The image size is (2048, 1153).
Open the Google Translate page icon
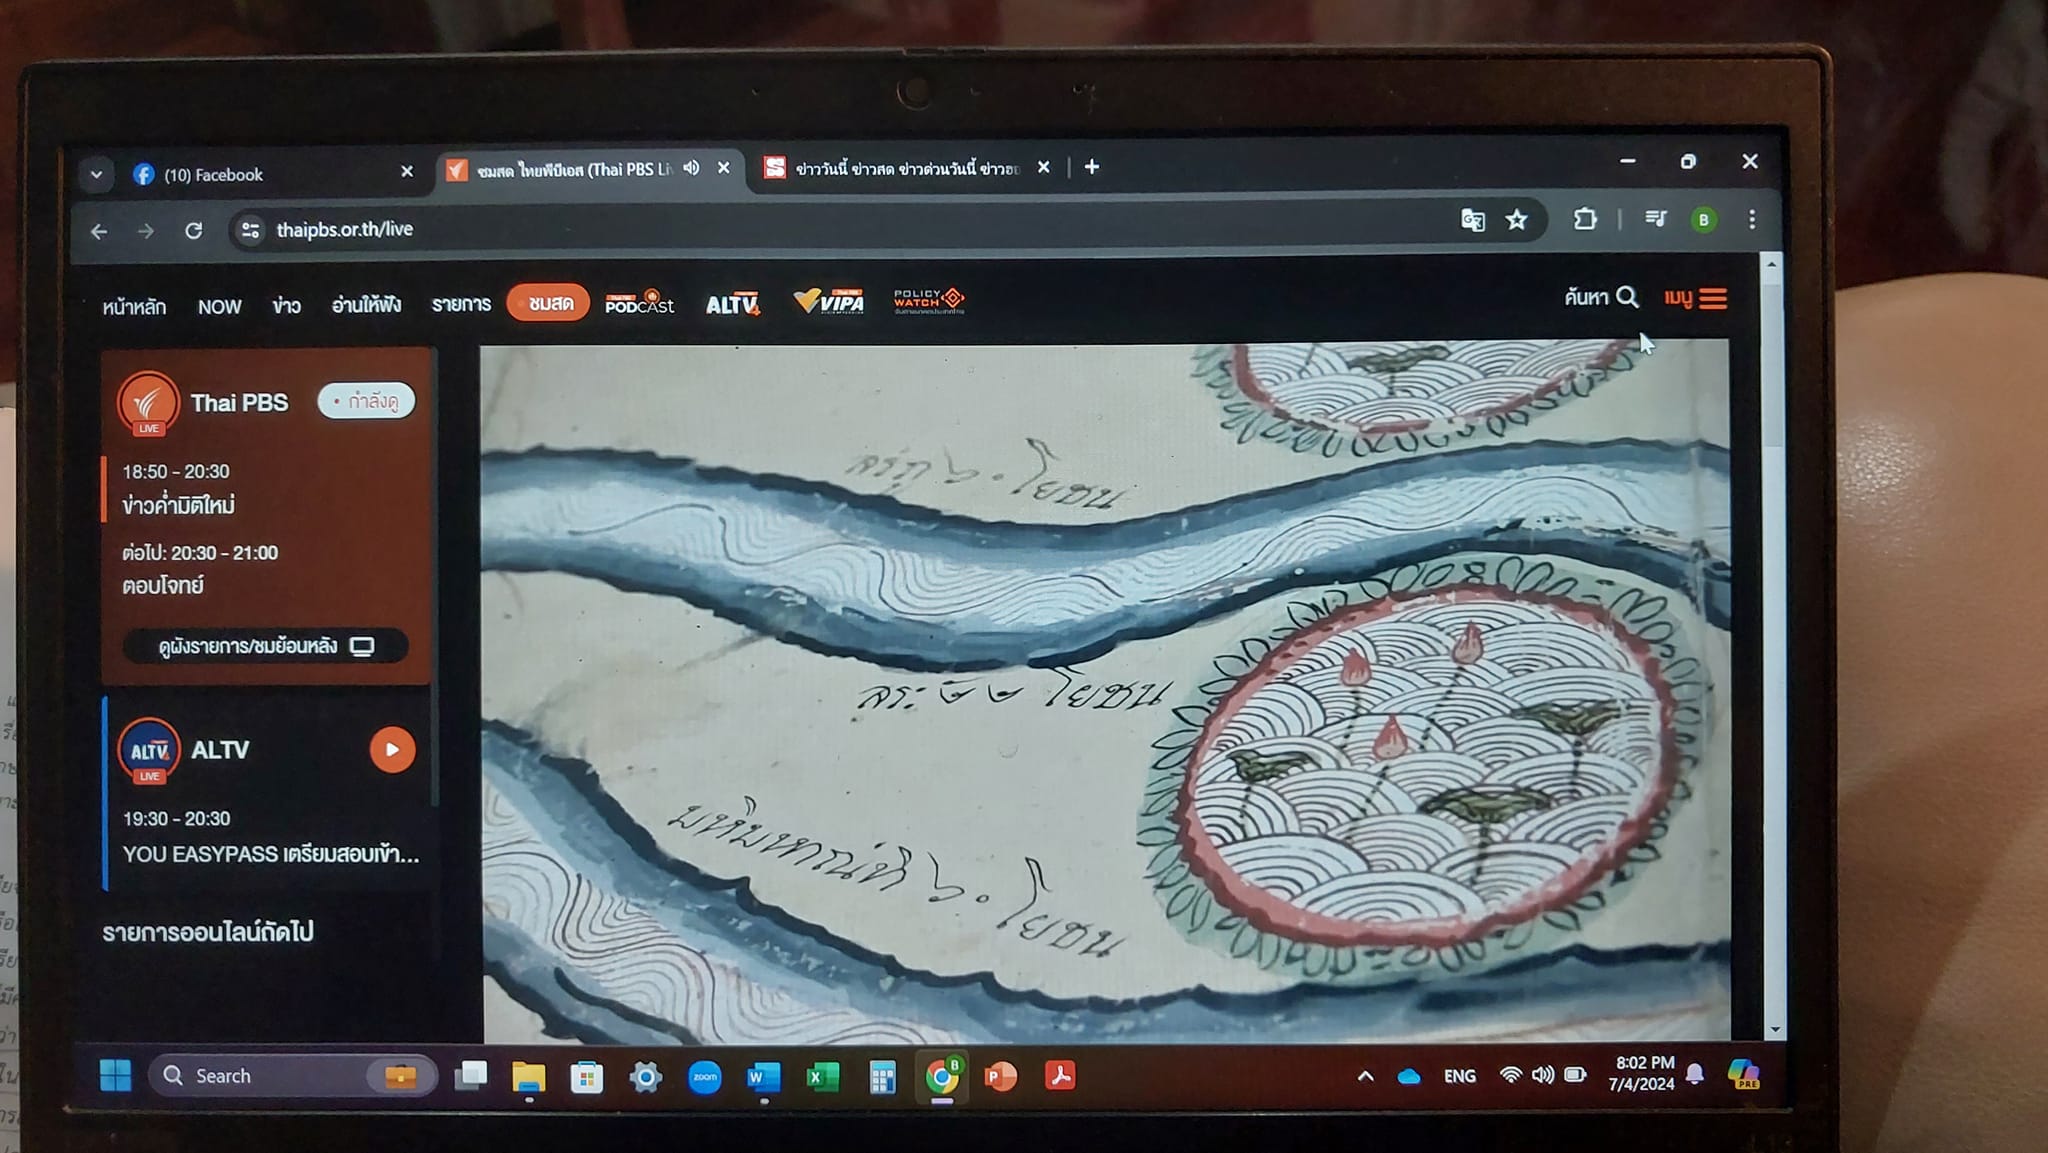click(1472, 220)
